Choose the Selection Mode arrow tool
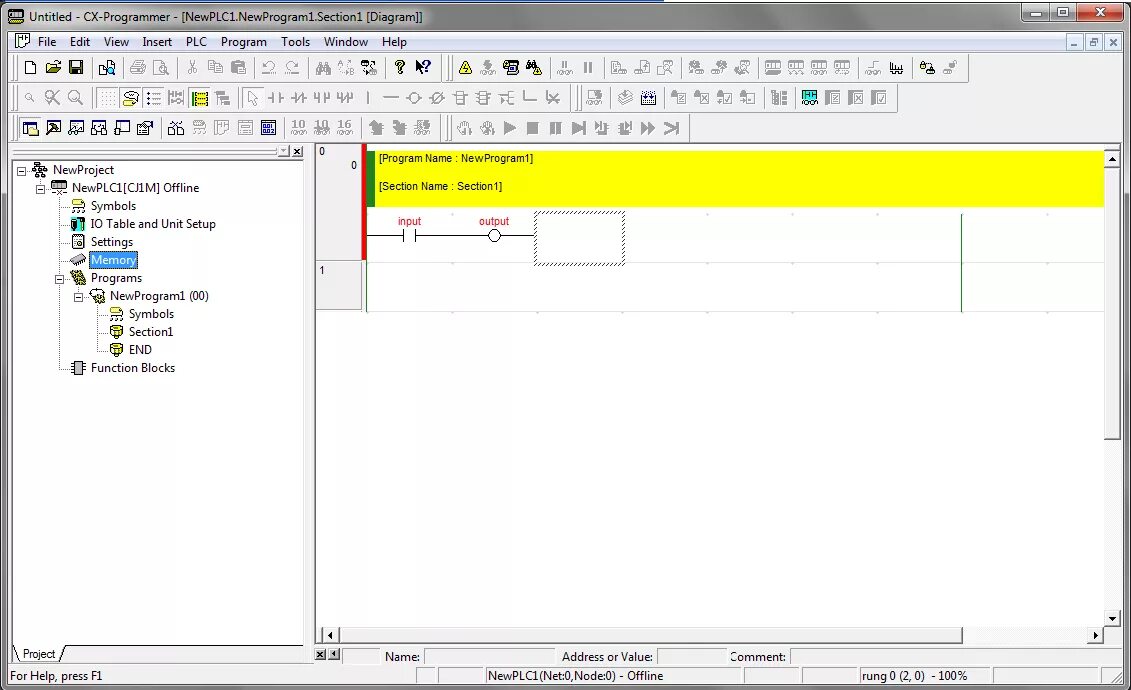The image size is (1131, 690). pos(252,98)
